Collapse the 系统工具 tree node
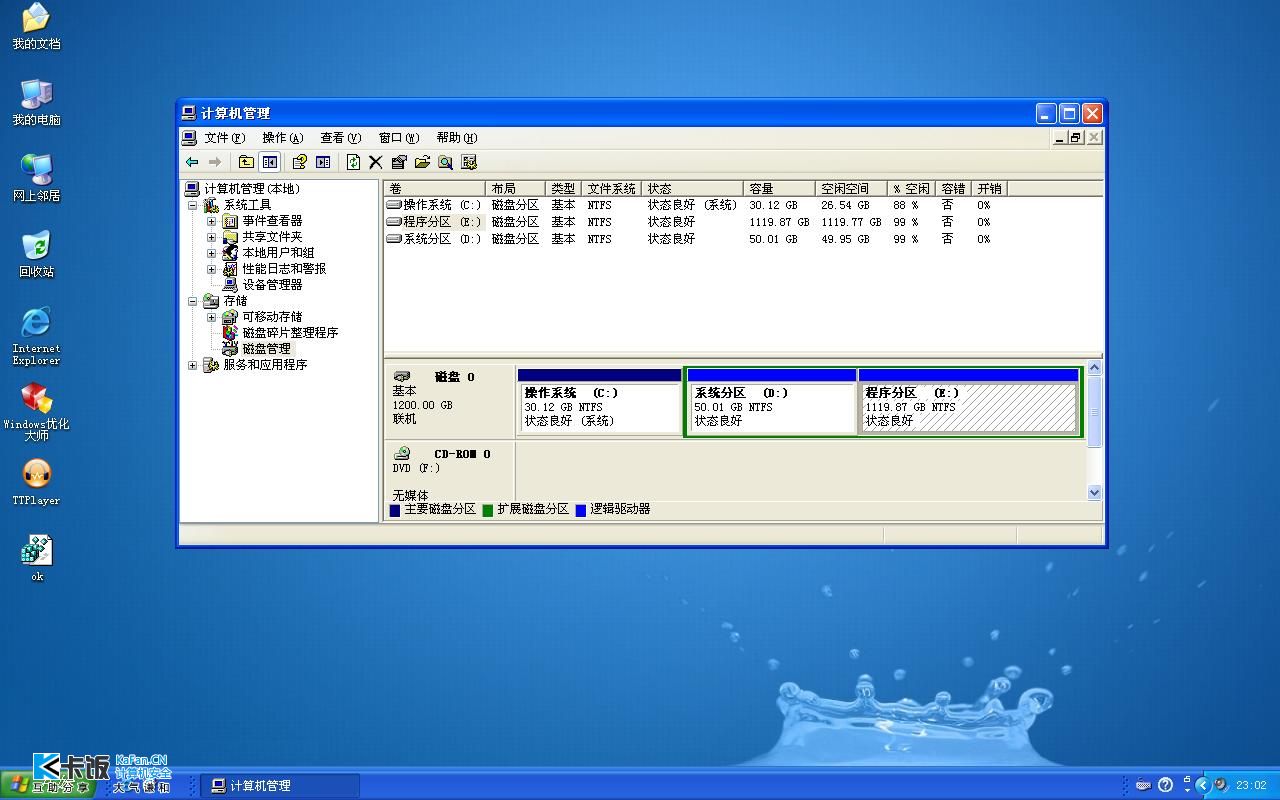 (193, 205)
